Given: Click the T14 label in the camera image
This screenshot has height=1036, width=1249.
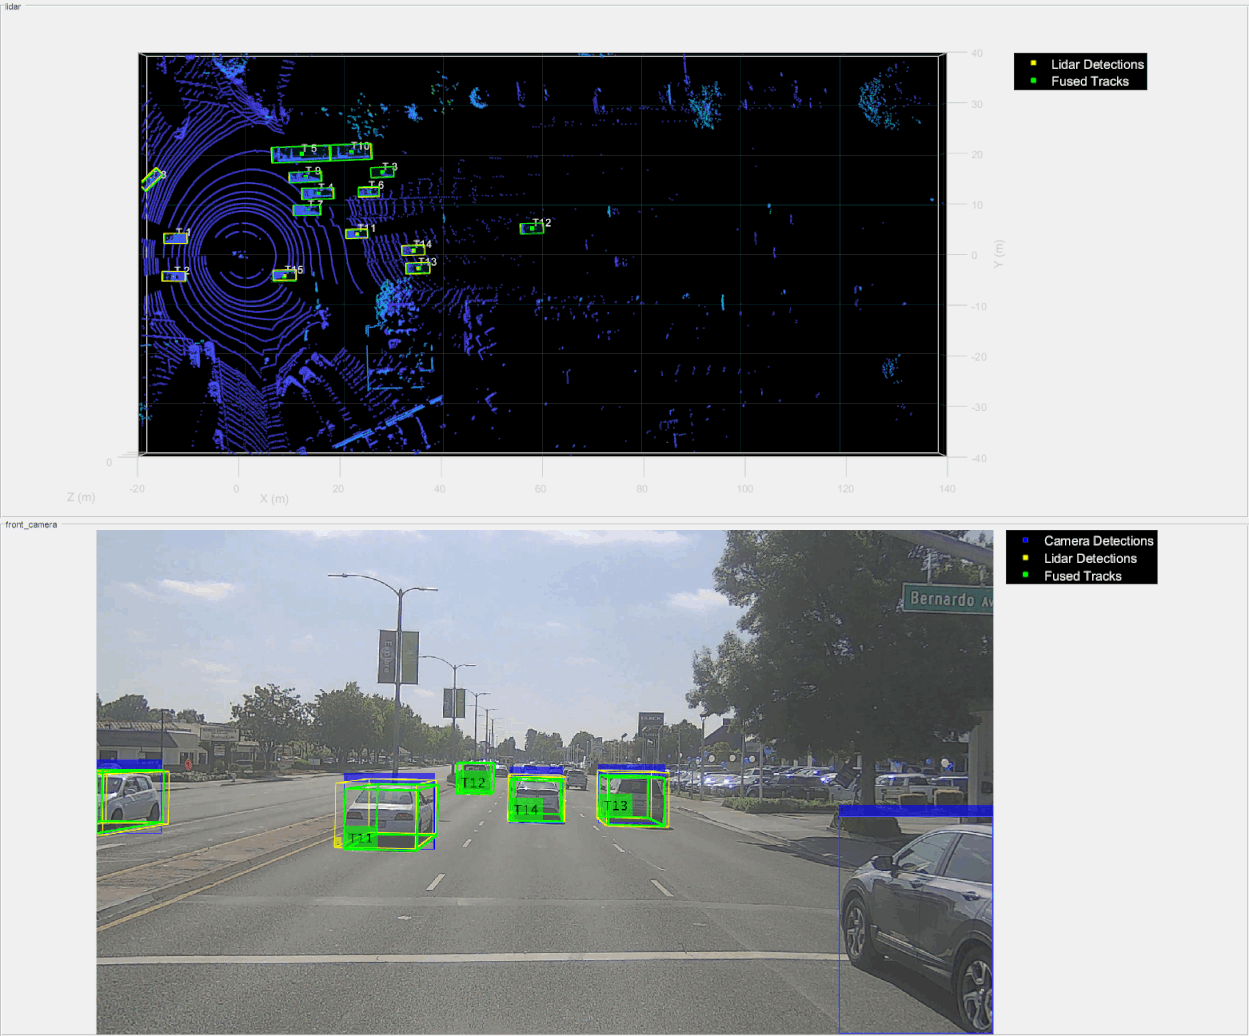Looking at the screenshot, I should point(526,809).
